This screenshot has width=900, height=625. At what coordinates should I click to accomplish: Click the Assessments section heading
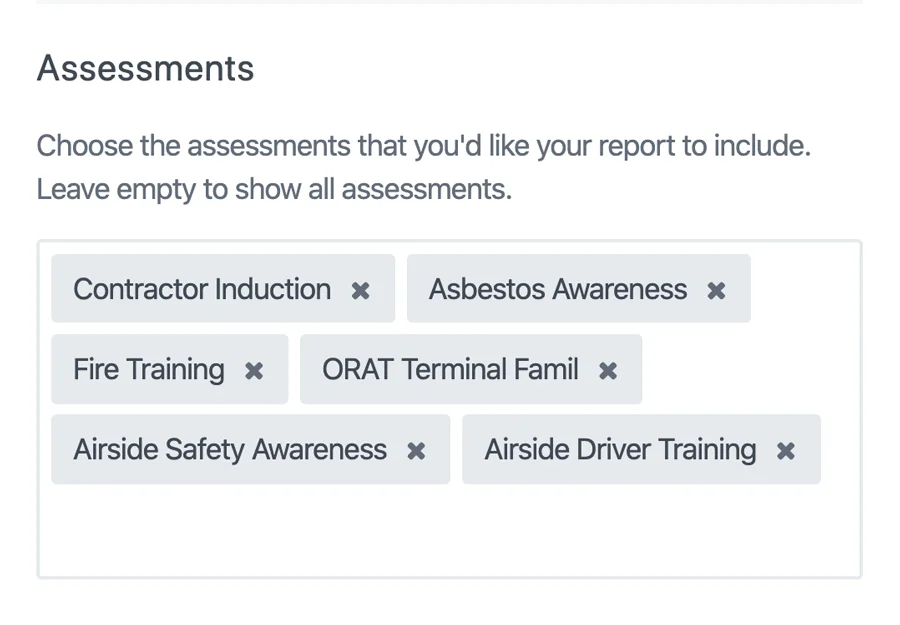pos(144,68)
